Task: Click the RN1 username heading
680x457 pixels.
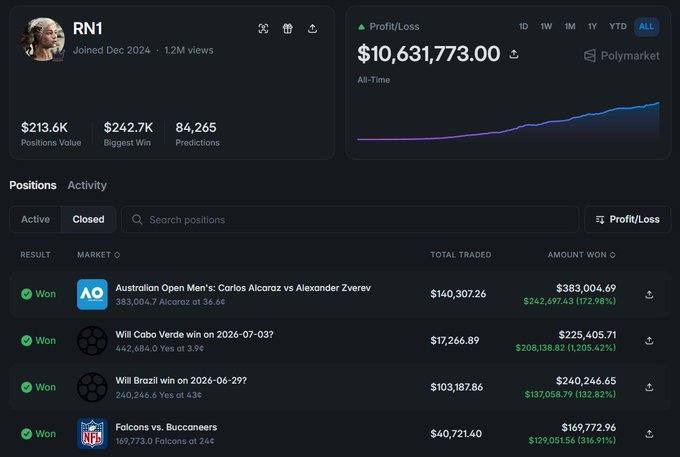Action: click(88, 29)
